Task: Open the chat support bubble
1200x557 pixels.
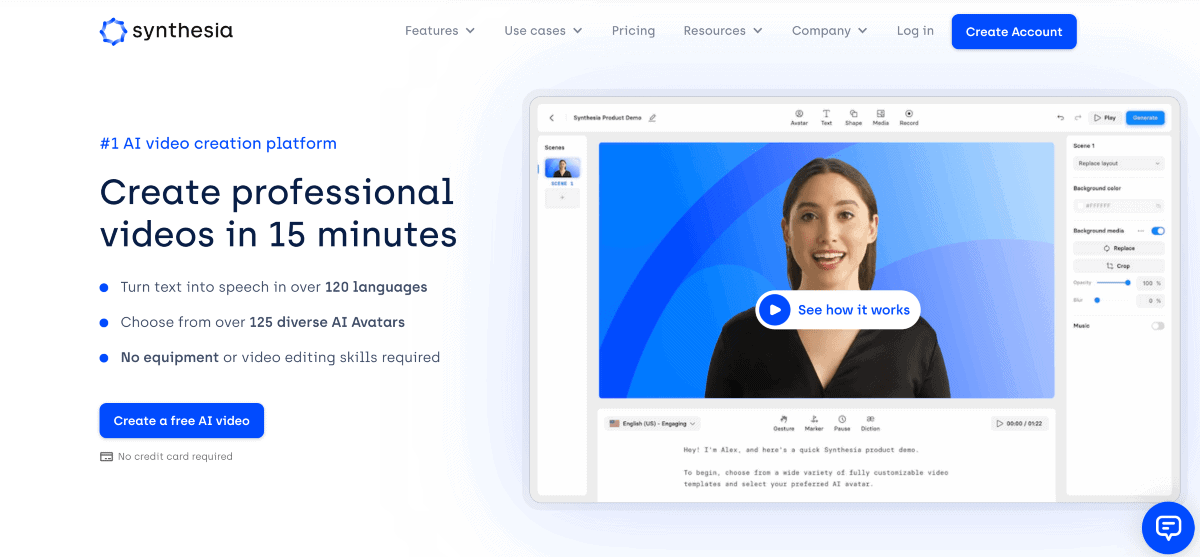Action: (1168, 527)
